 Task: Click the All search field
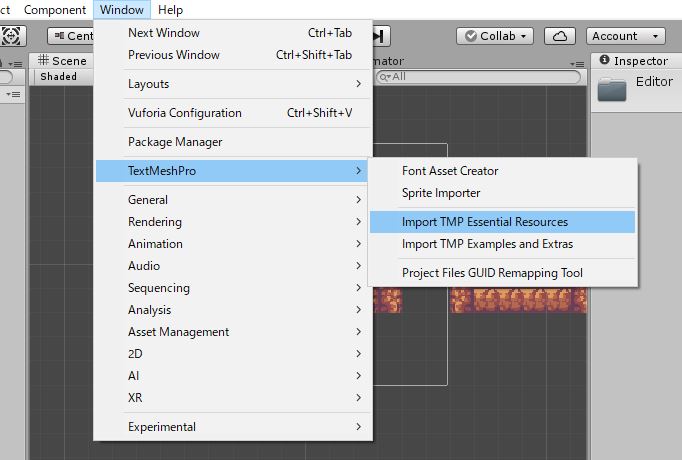tap(478, 77)
